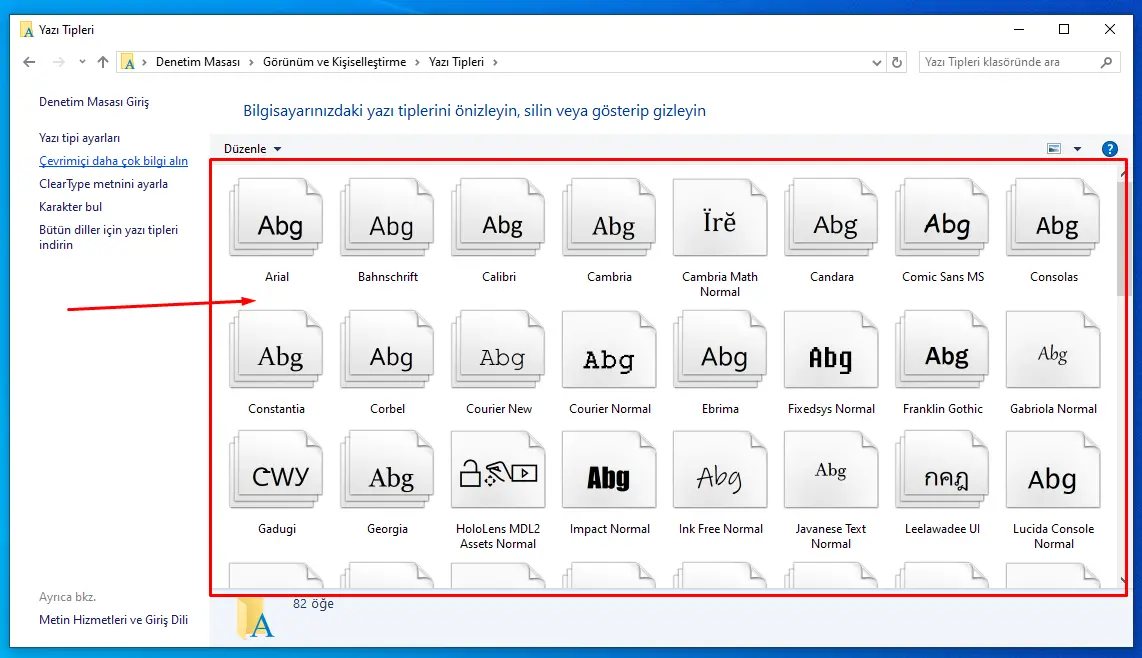Select the Gabriola Normal font icon
The image size is (1142, 658).
click(x=1053, y=349)
